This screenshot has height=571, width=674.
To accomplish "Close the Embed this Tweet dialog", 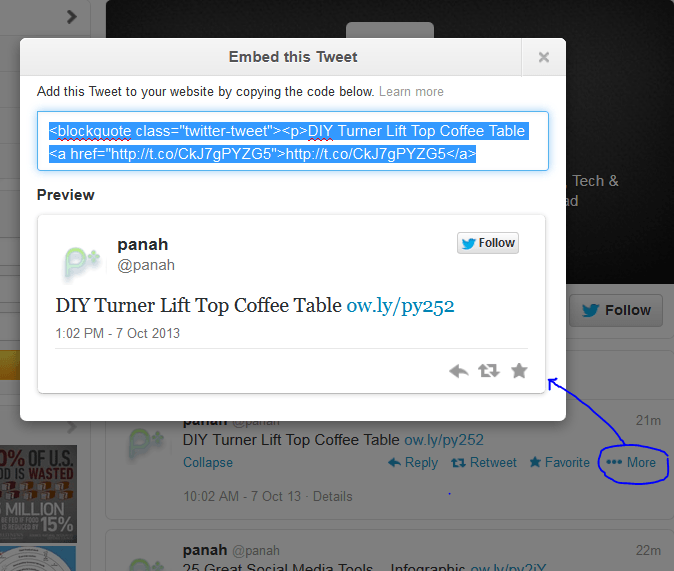I will click(x=544, y=57).
